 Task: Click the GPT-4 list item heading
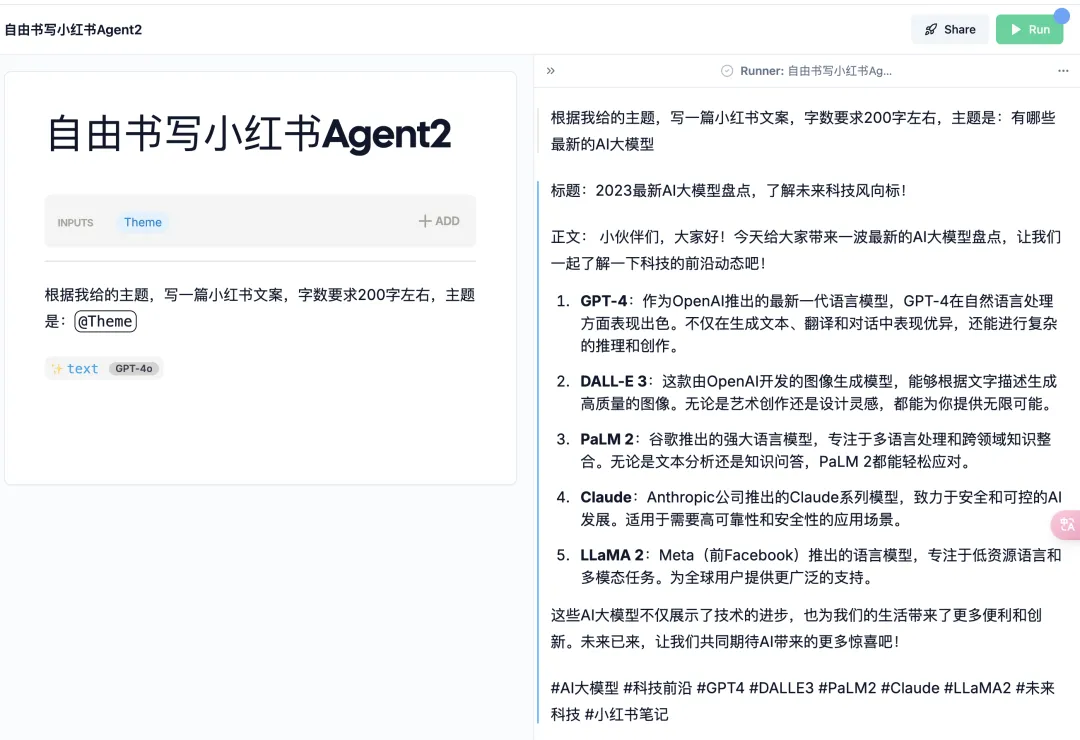[603, 301]
